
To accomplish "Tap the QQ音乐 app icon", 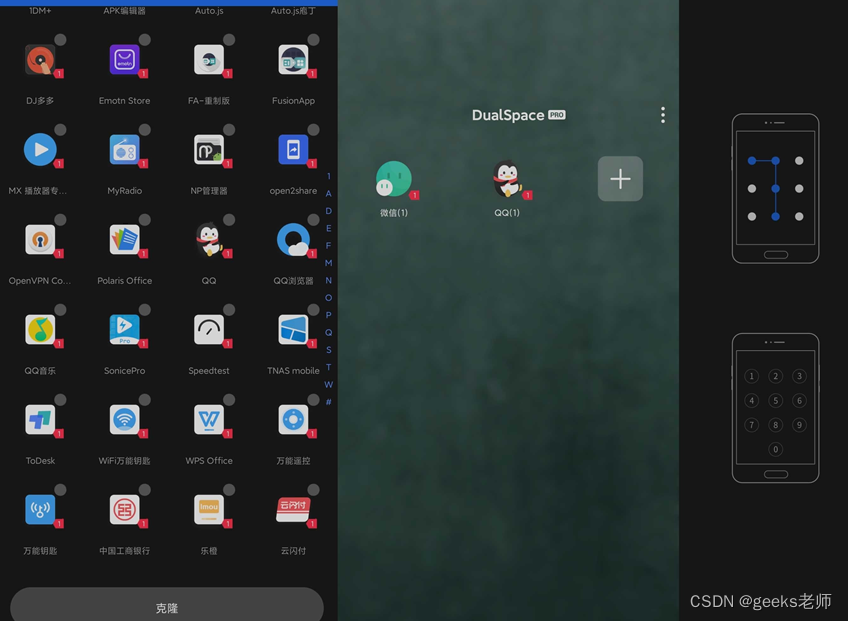I will click(x=40, y=329).
